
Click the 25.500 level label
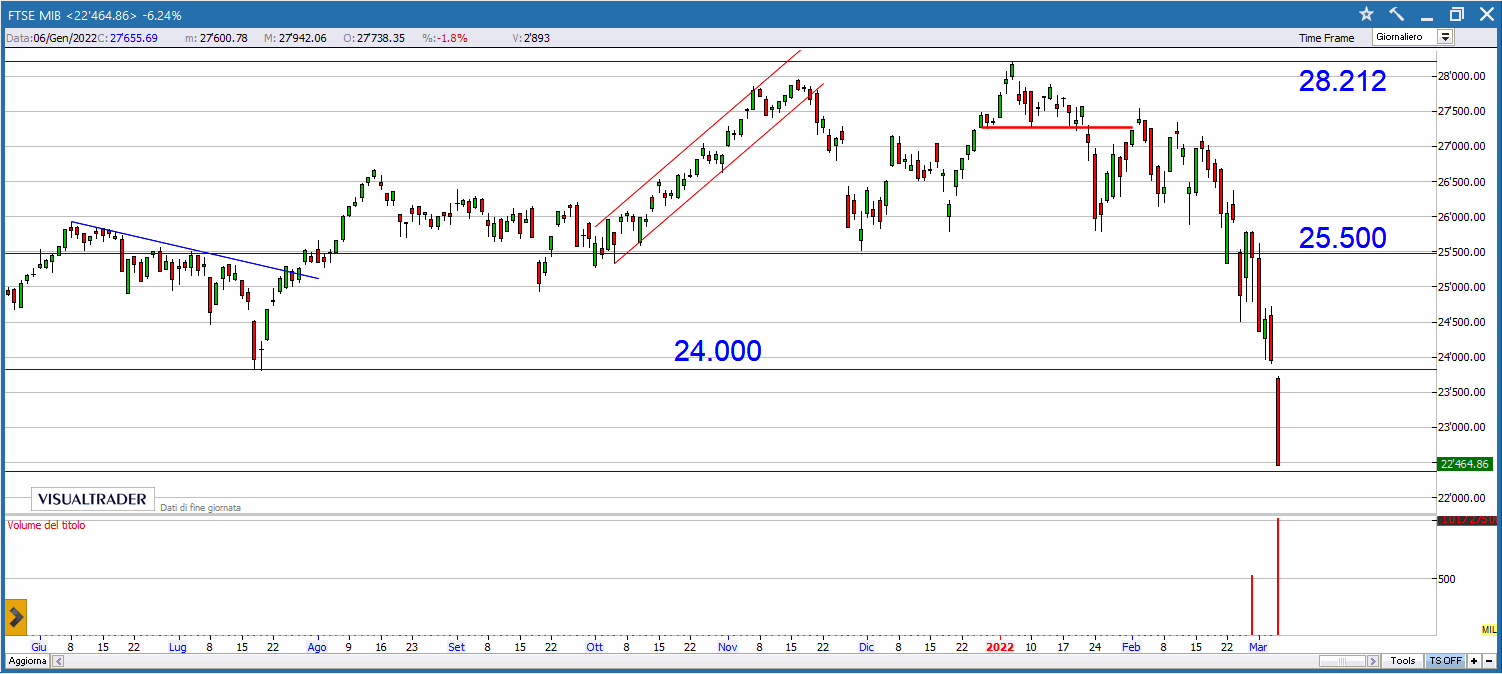pos(1342,238)
